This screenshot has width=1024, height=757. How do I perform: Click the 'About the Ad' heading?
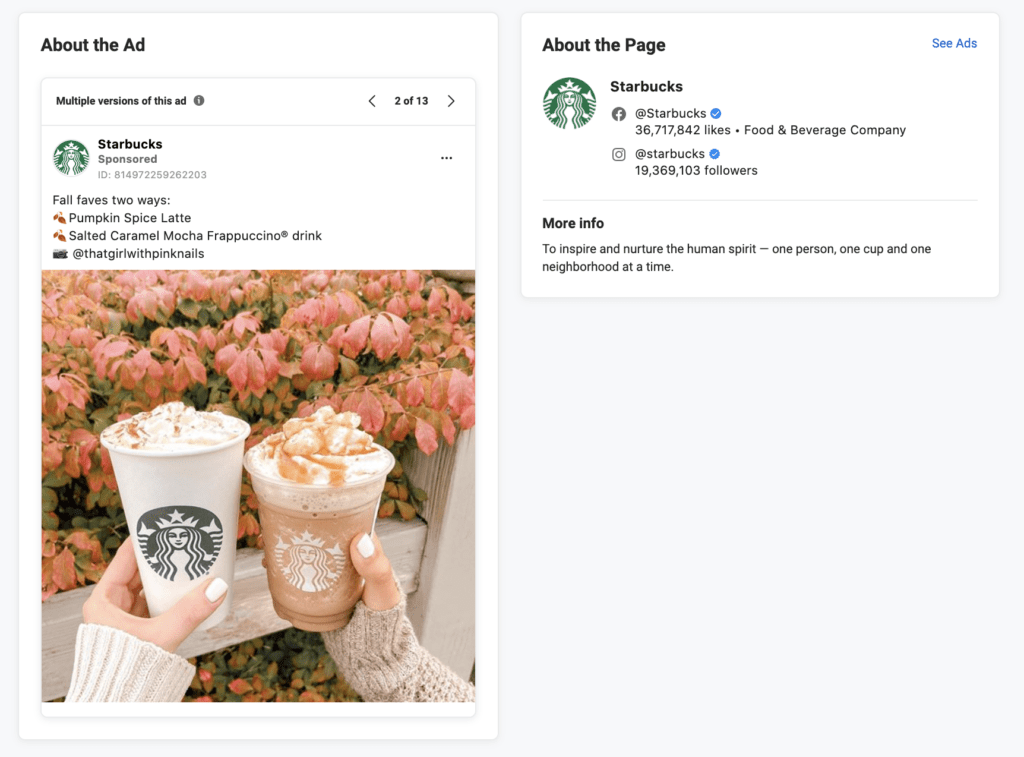click(x=93, y=45)
